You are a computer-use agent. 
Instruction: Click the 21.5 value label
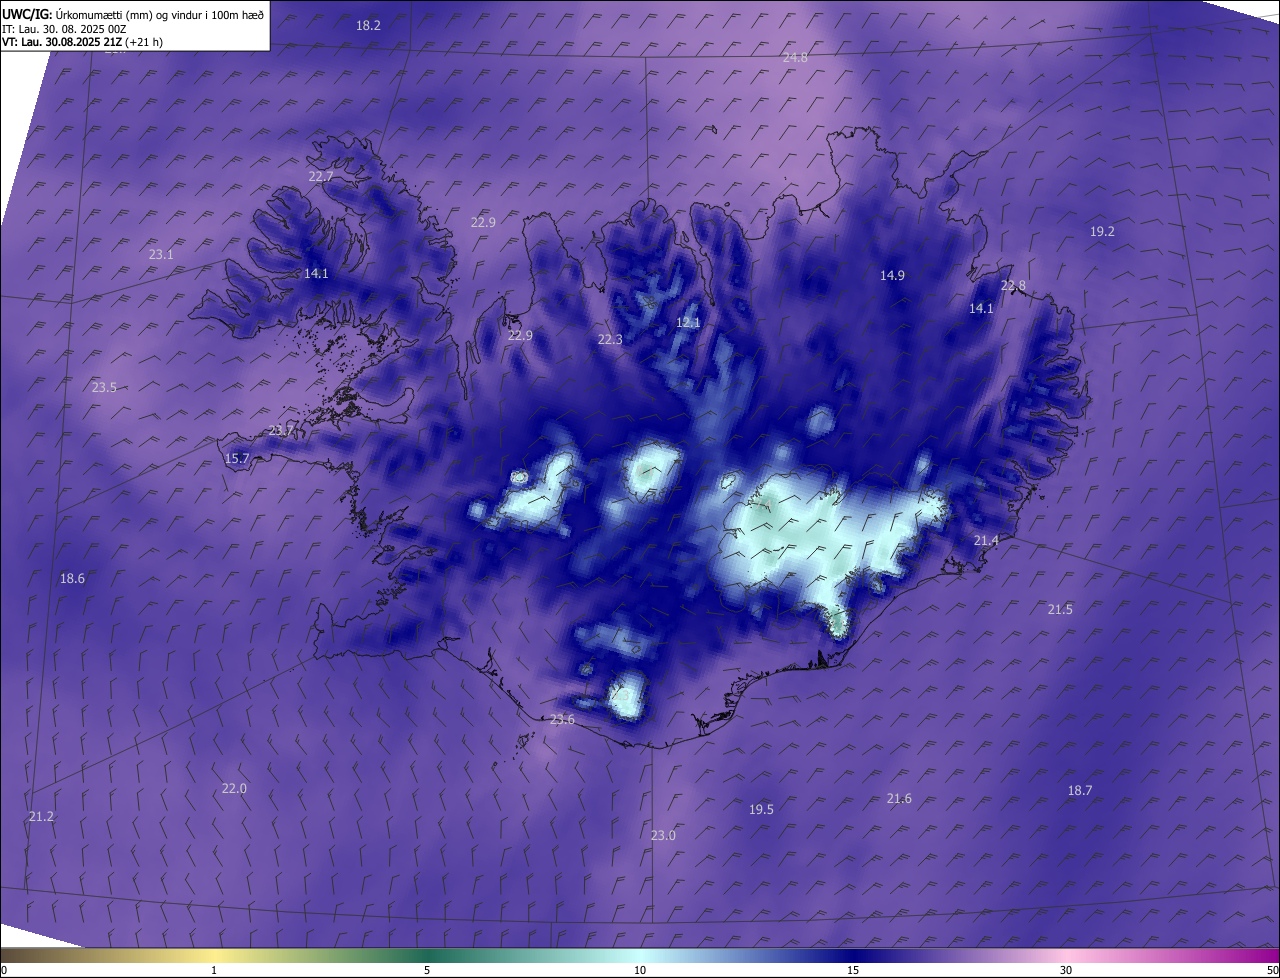coord(1060,610)
